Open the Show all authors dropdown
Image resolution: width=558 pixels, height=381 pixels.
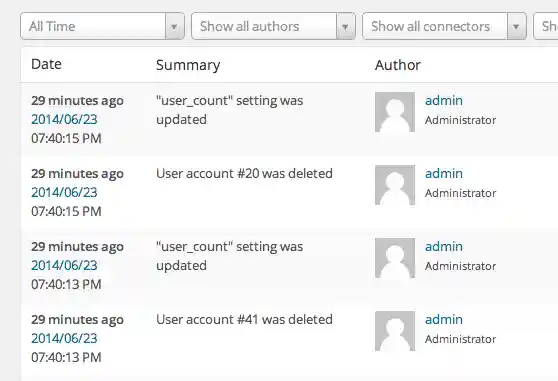[x=273, y=26]
